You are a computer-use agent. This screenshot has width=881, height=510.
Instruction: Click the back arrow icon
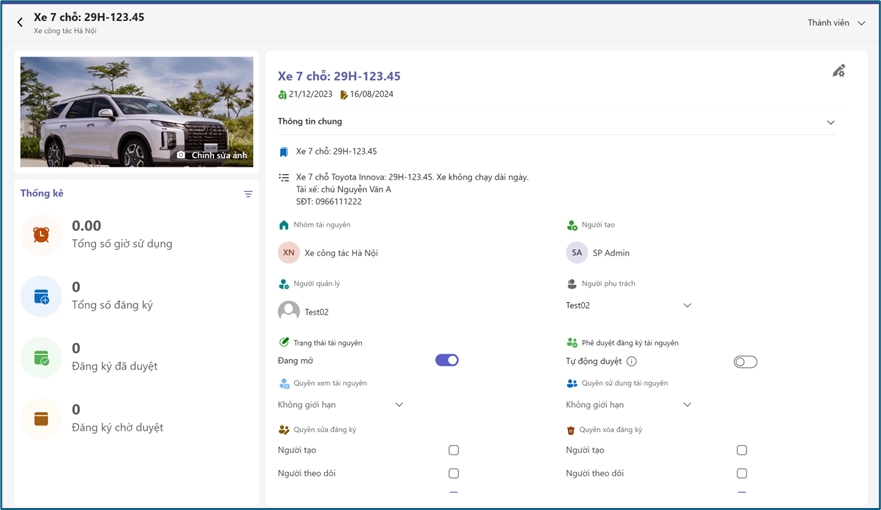click(20, 22)
